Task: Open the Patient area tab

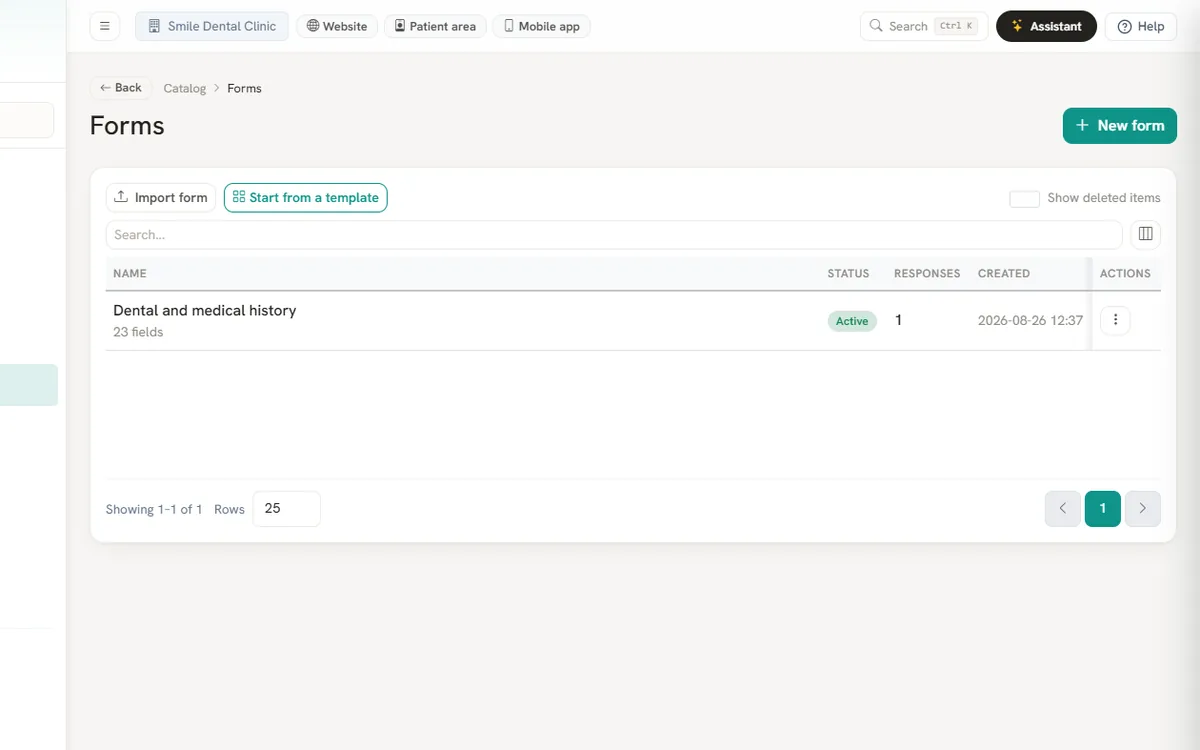Action: point(435,26)
